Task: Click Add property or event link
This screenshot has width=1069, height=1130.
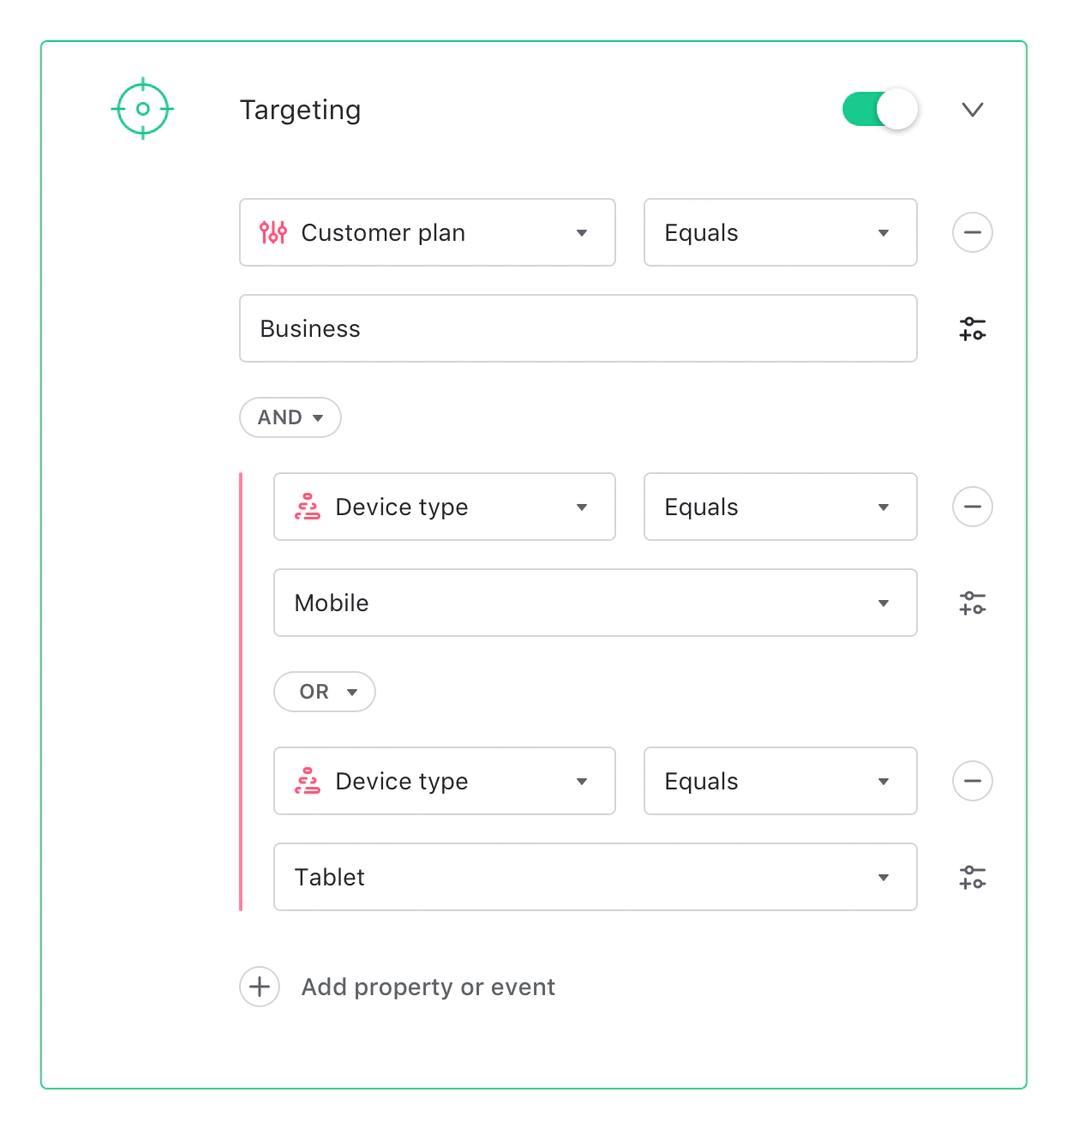Action: tap(428, 987)
